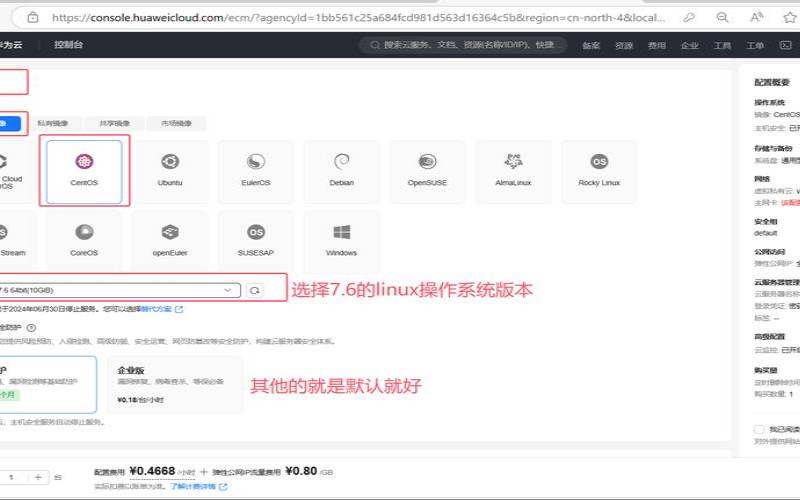Viewport: 800px width, 500px height.
Task: Tick the agreement checkbox in summary panel
Action: [759, 429]
